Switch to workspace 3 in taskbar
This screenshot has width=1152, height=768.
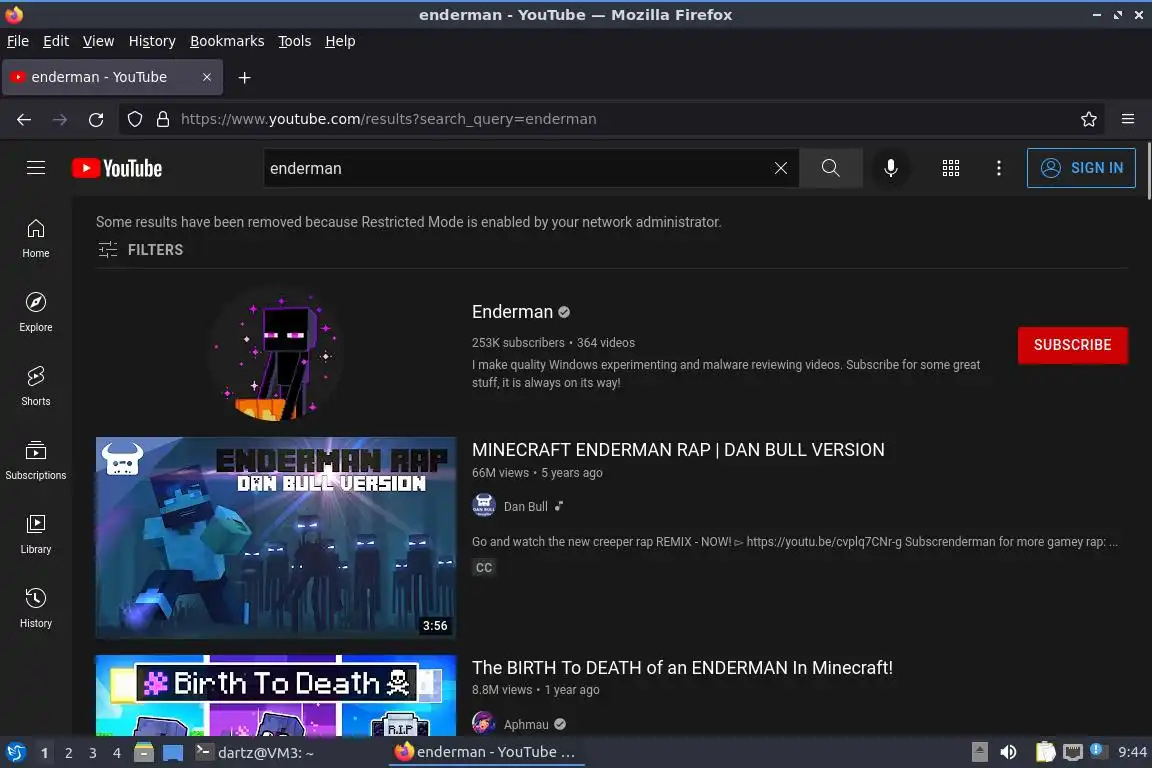coord(93,753)
